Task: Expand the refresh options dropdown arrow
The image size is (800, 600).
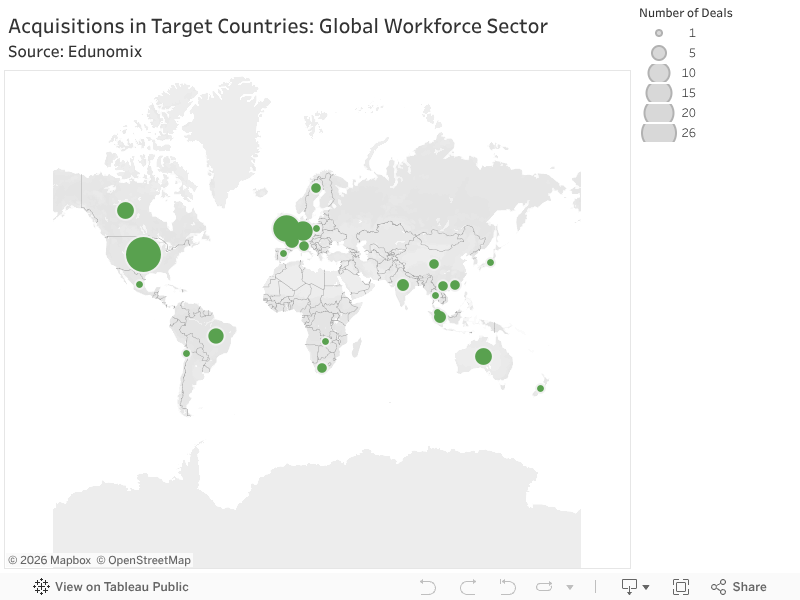Action: click(x=570, y=587)
